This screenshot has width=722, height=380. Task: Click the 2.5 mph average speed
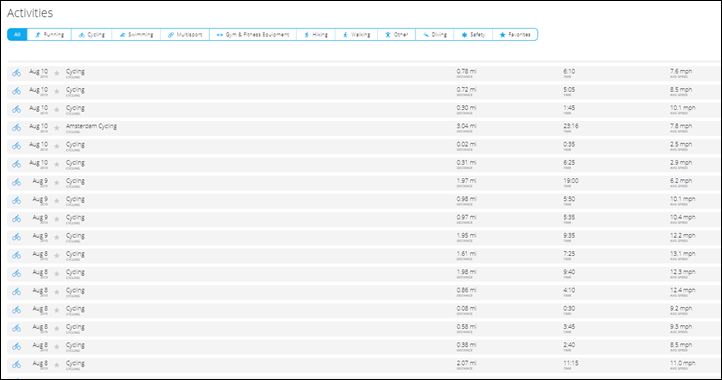tap(681, 145)
